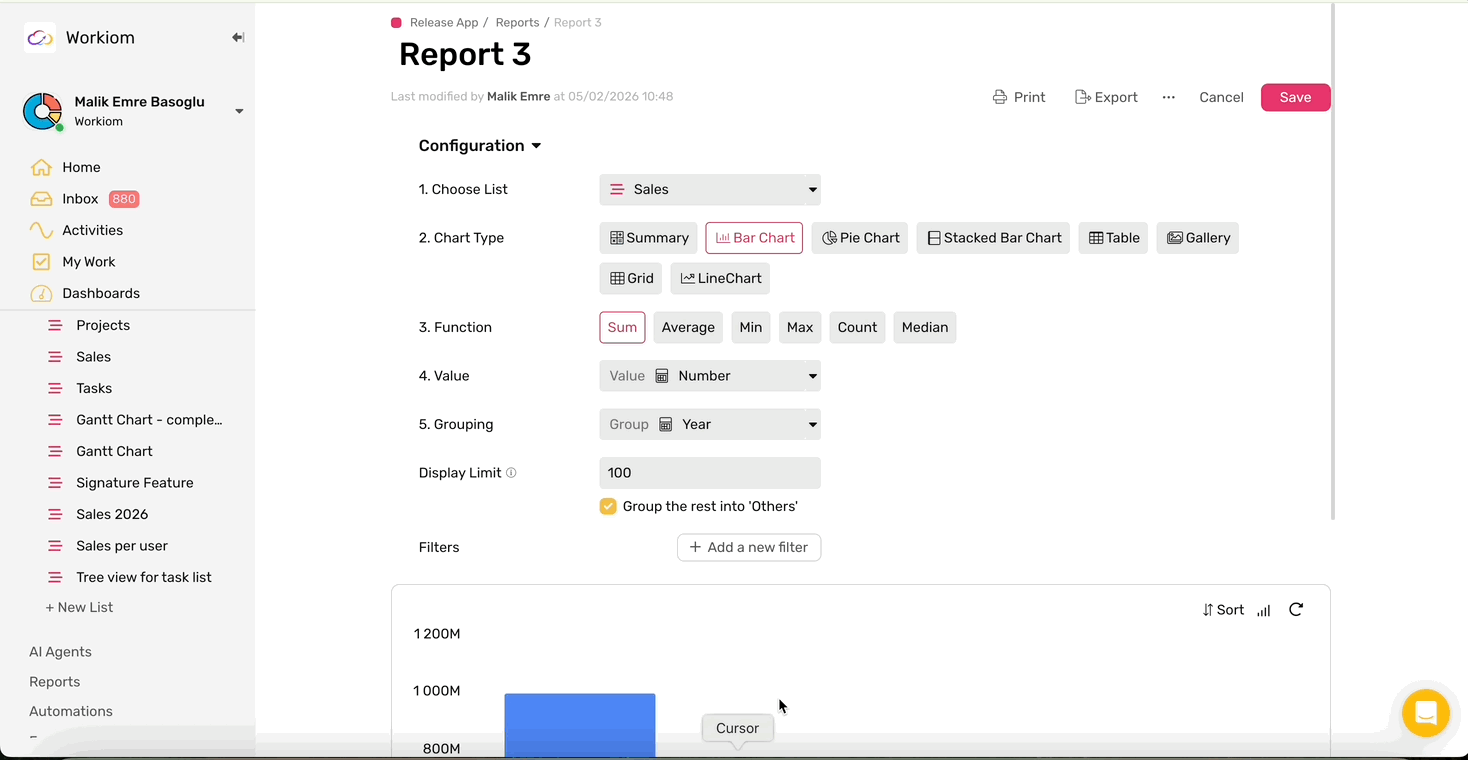
Task: Open Activities in the sidebar
Action: click(x=92, y=230)
